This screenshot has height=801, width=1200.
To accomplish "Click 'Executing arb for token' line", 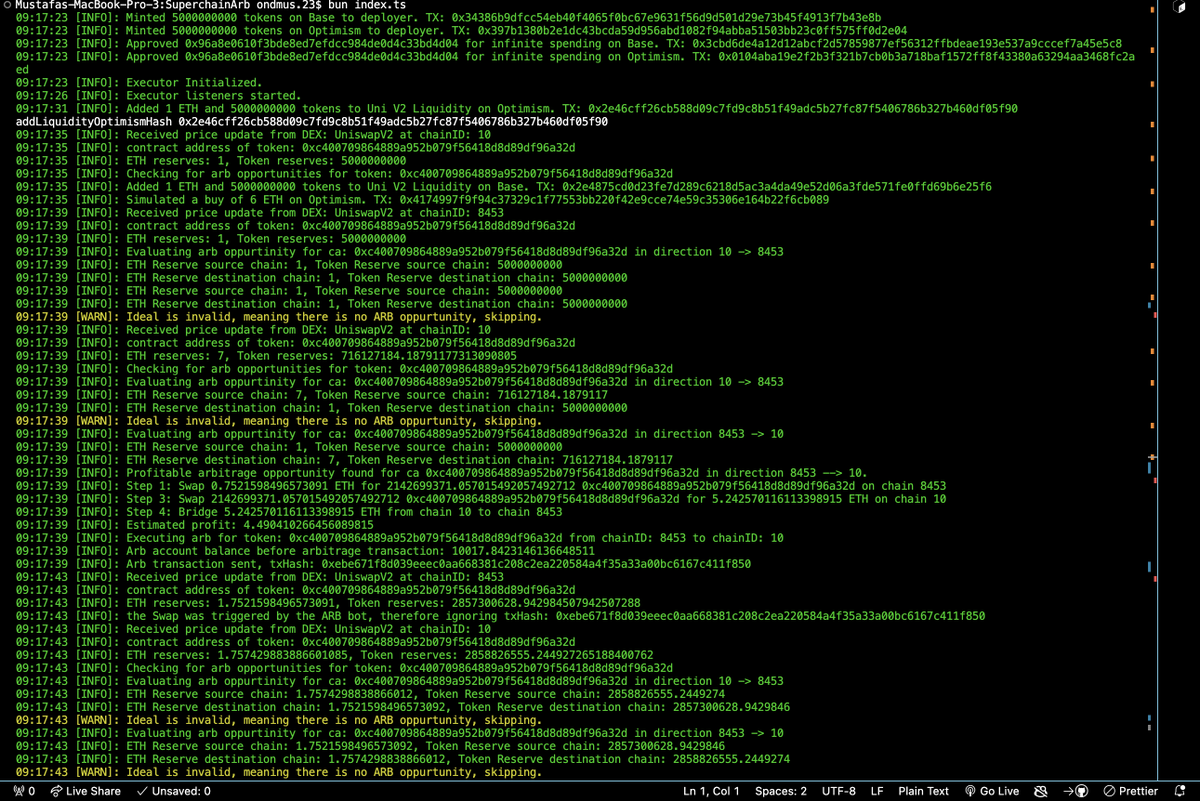I will click(x=400, y=538).
